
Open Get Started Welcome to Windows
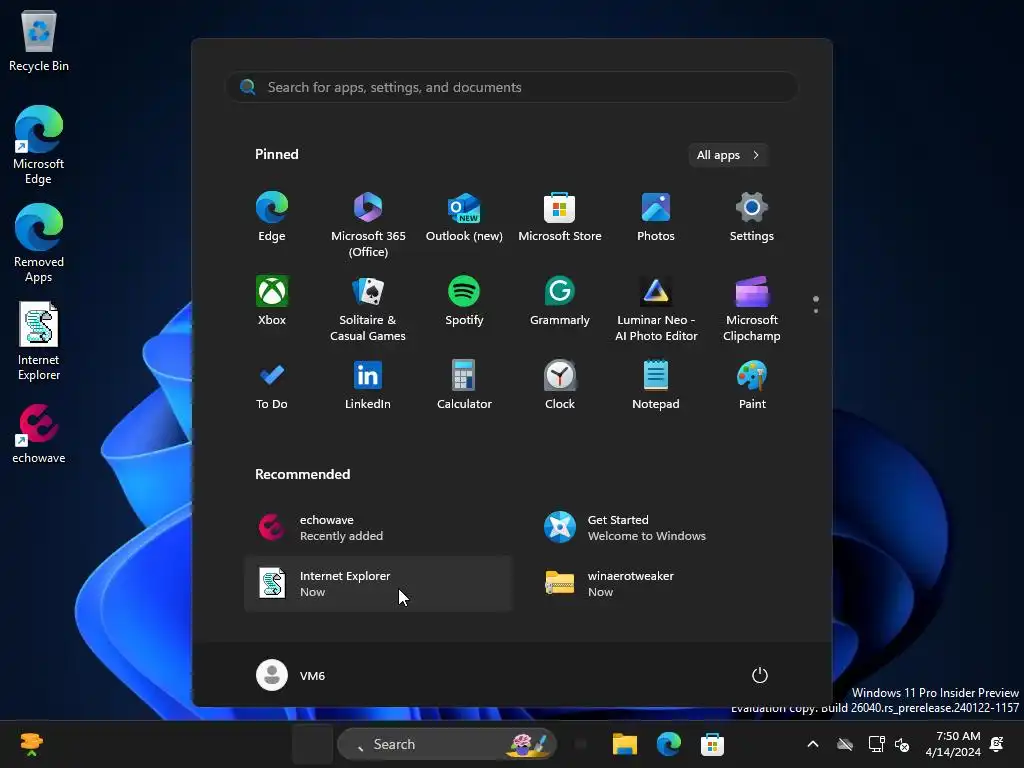tap(665, 528)
